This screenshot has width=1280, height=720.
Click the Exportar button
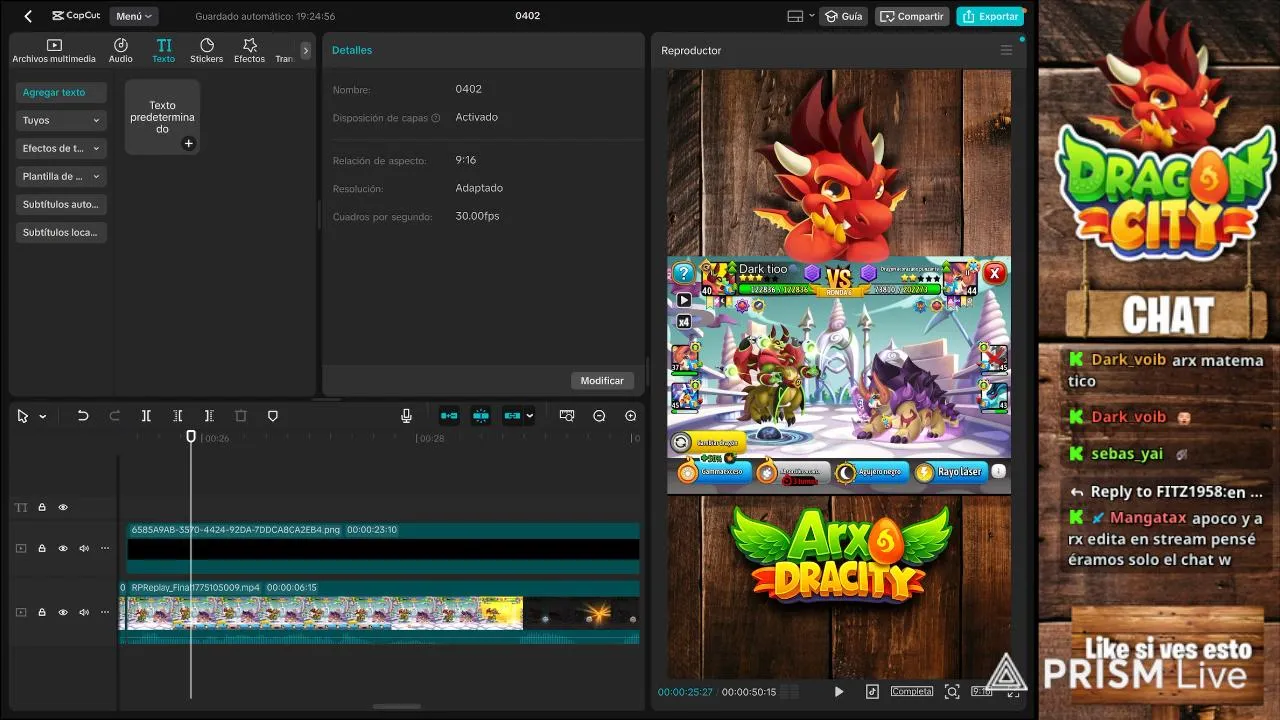pyautogui.click(x=990, y=16)
